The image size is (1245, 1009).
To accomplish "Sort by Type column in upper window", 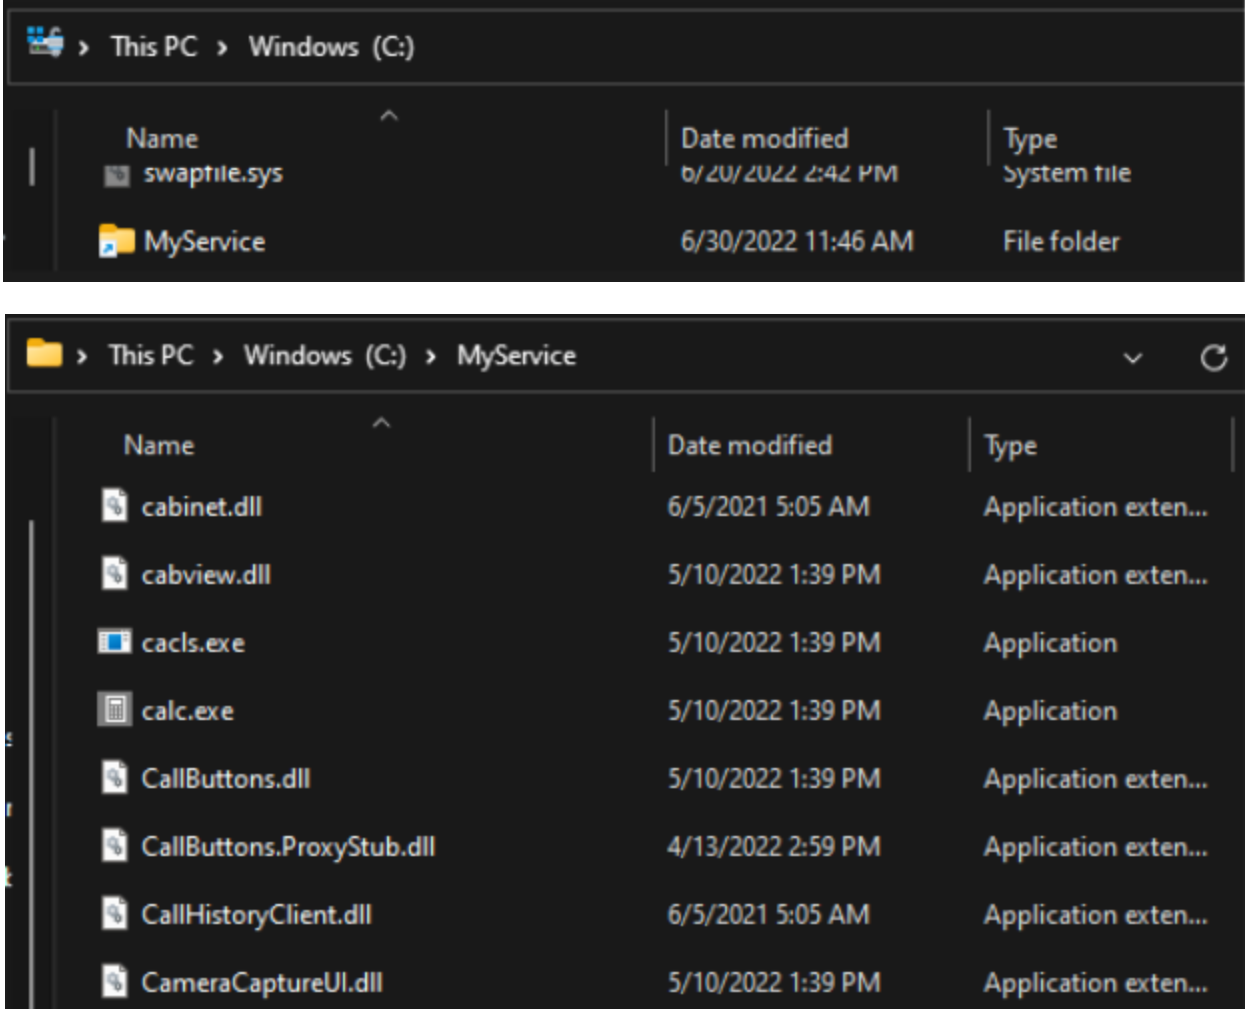I will tap(1030, 139).
